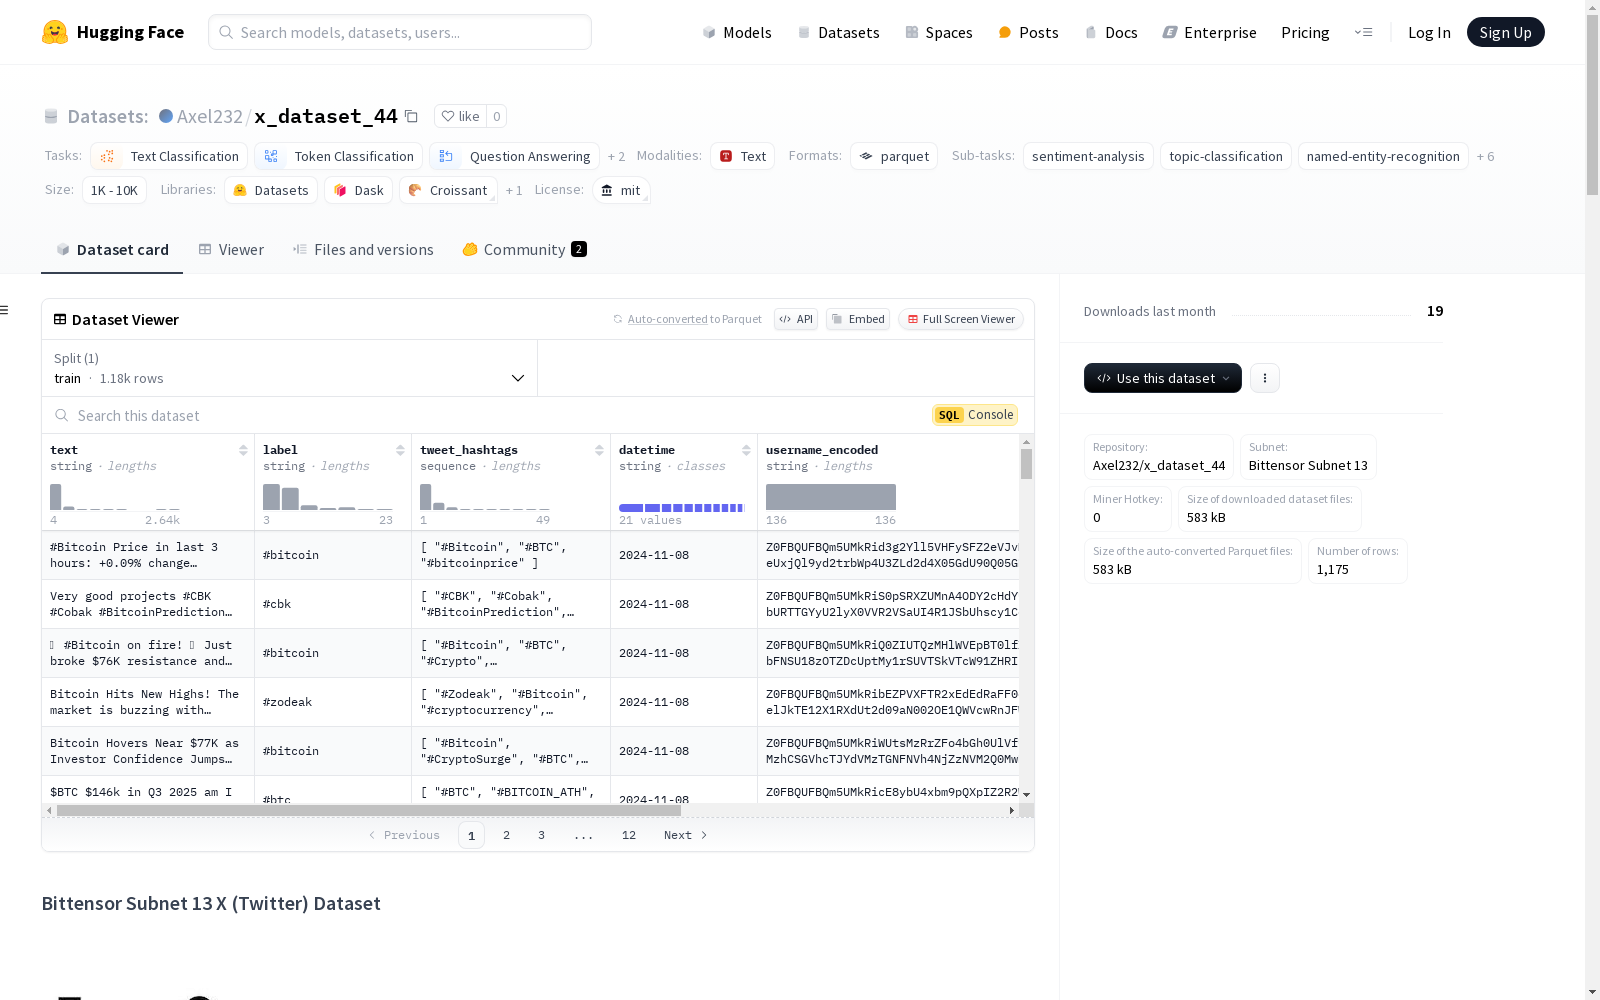Follow the Auto-converted link
The width and height of the screenshot is (1600, 1000).
pos(667,319)
